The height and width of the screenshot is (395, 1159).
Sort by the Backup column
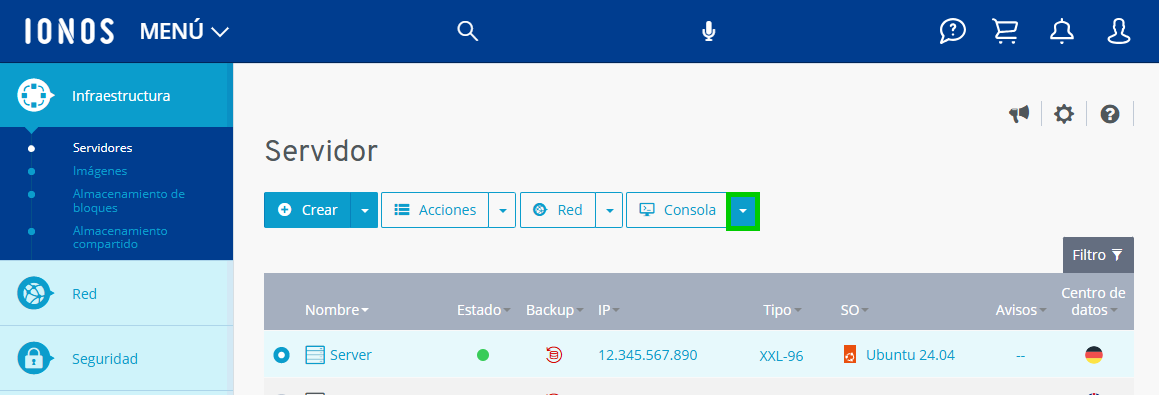[555, 311]
